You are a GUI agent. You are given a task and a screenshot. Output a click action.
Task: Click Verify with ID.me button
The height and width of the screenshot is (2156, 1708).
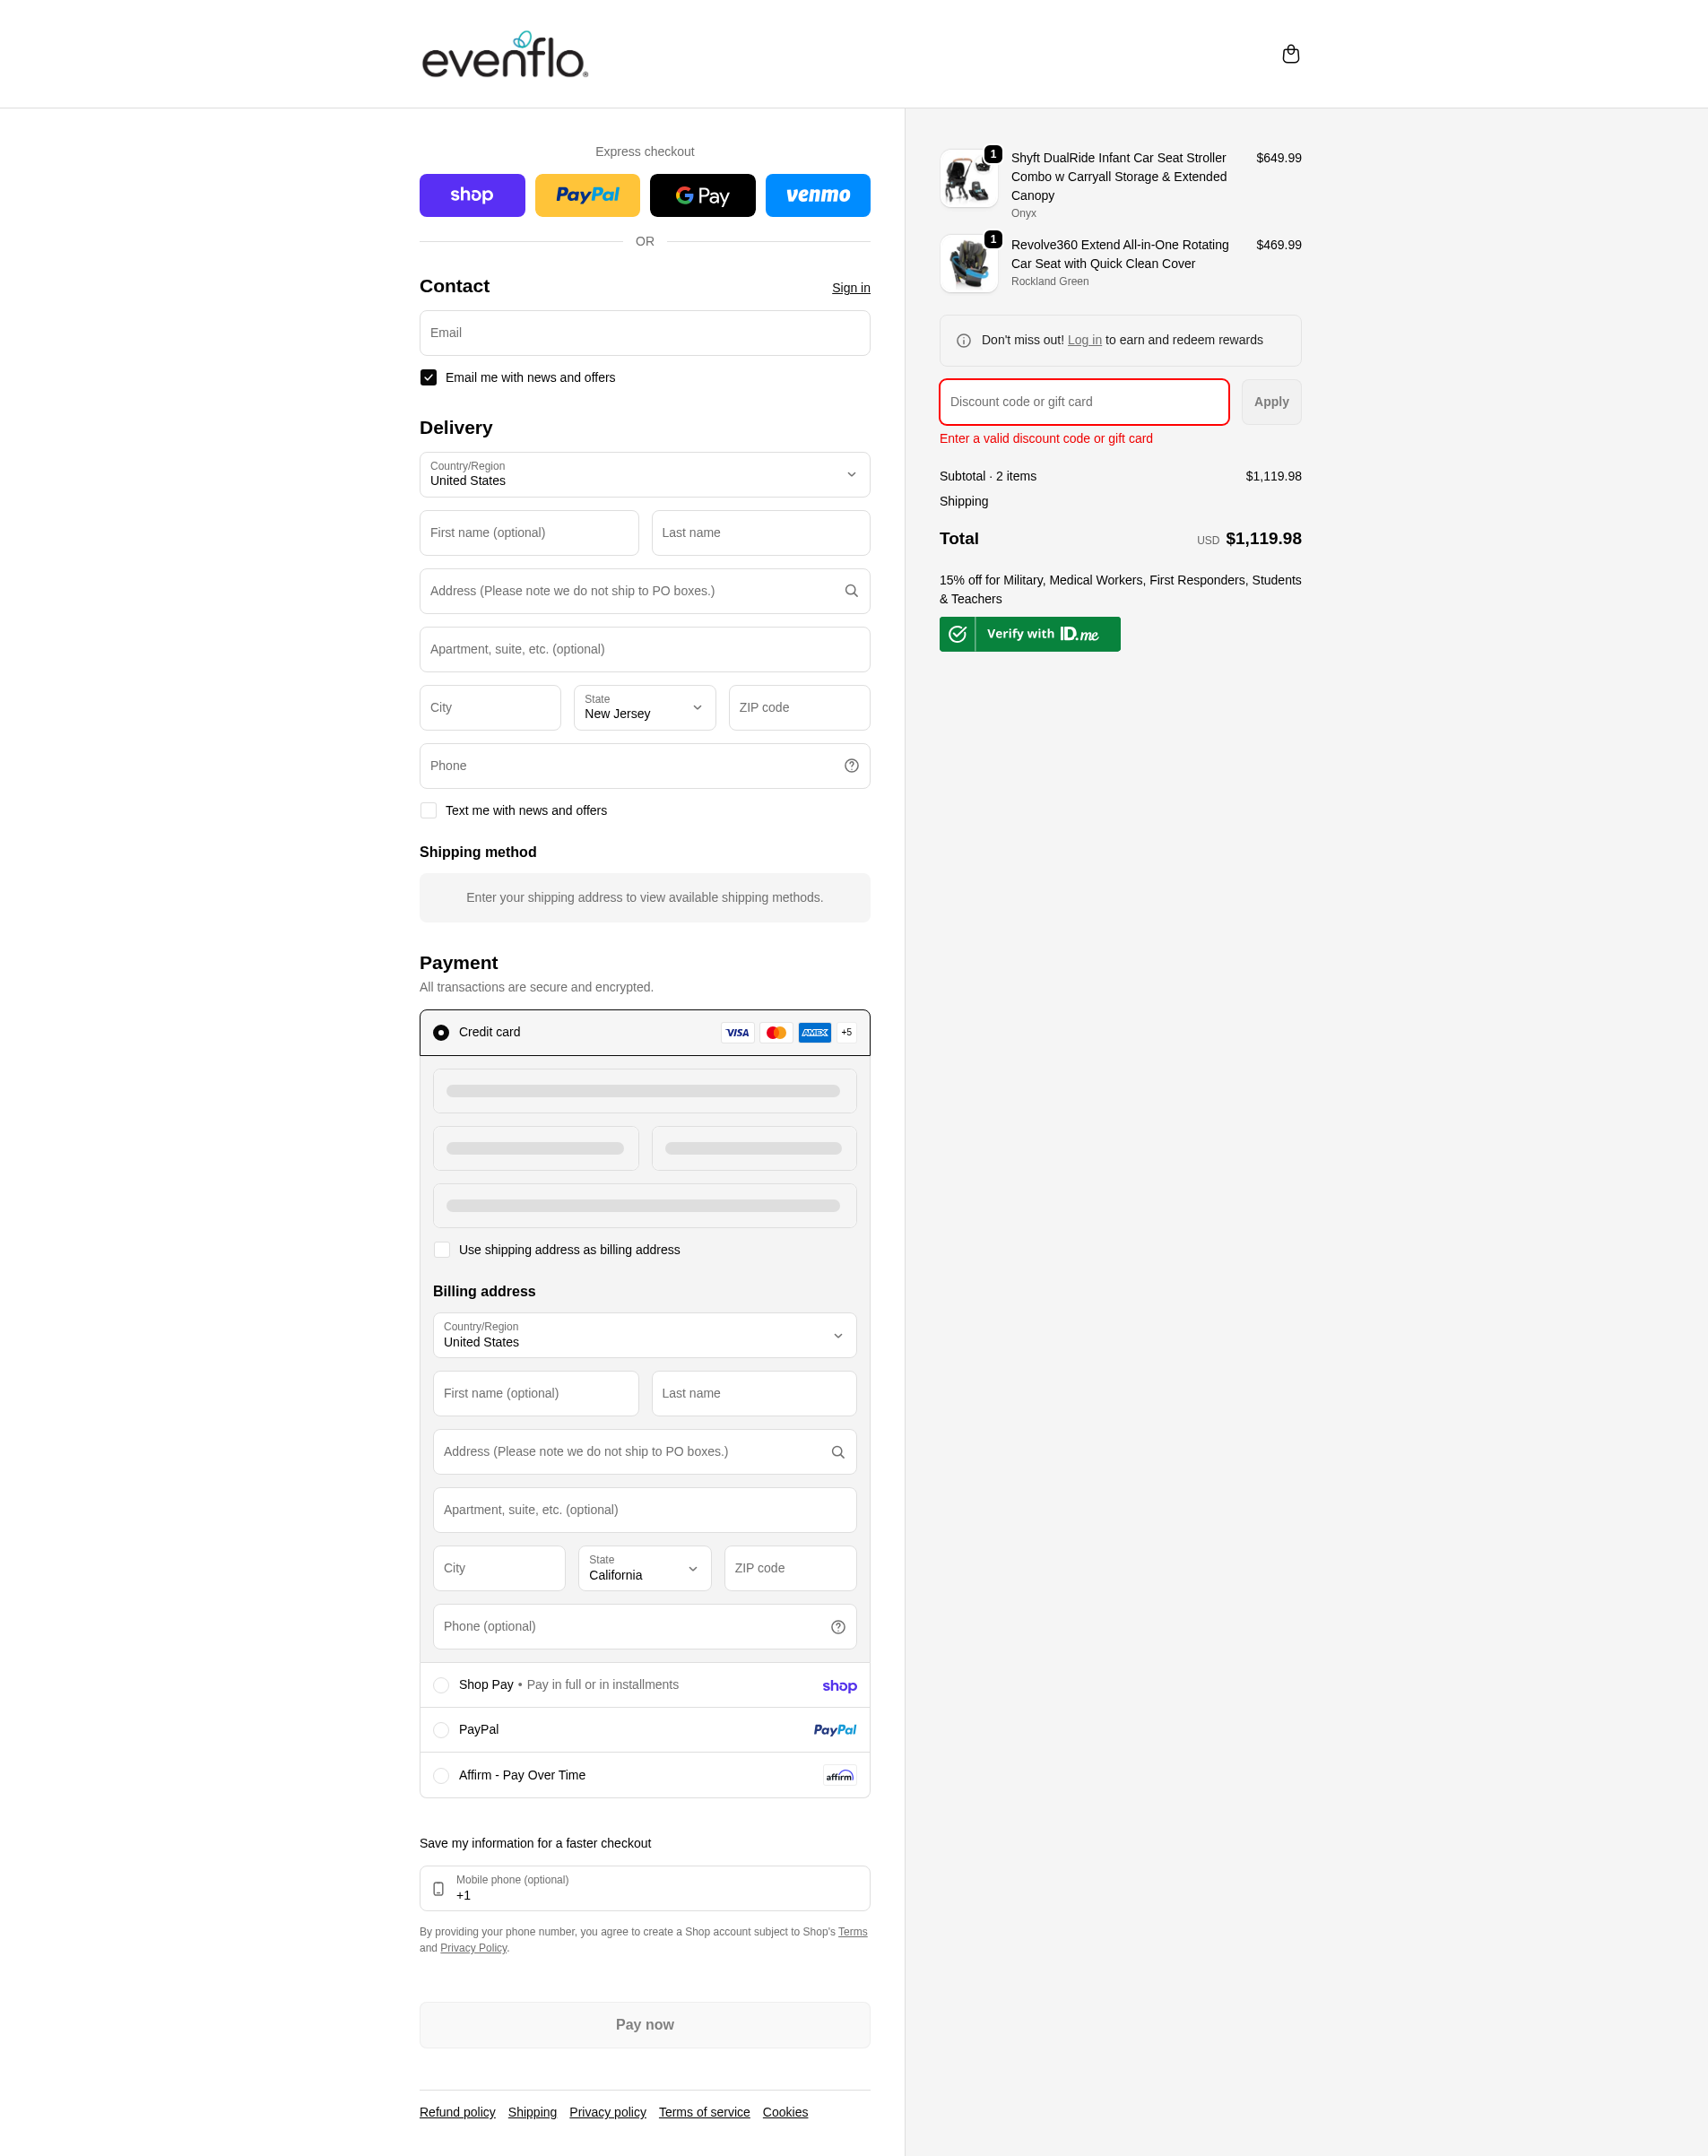[x=1029, y=634]
